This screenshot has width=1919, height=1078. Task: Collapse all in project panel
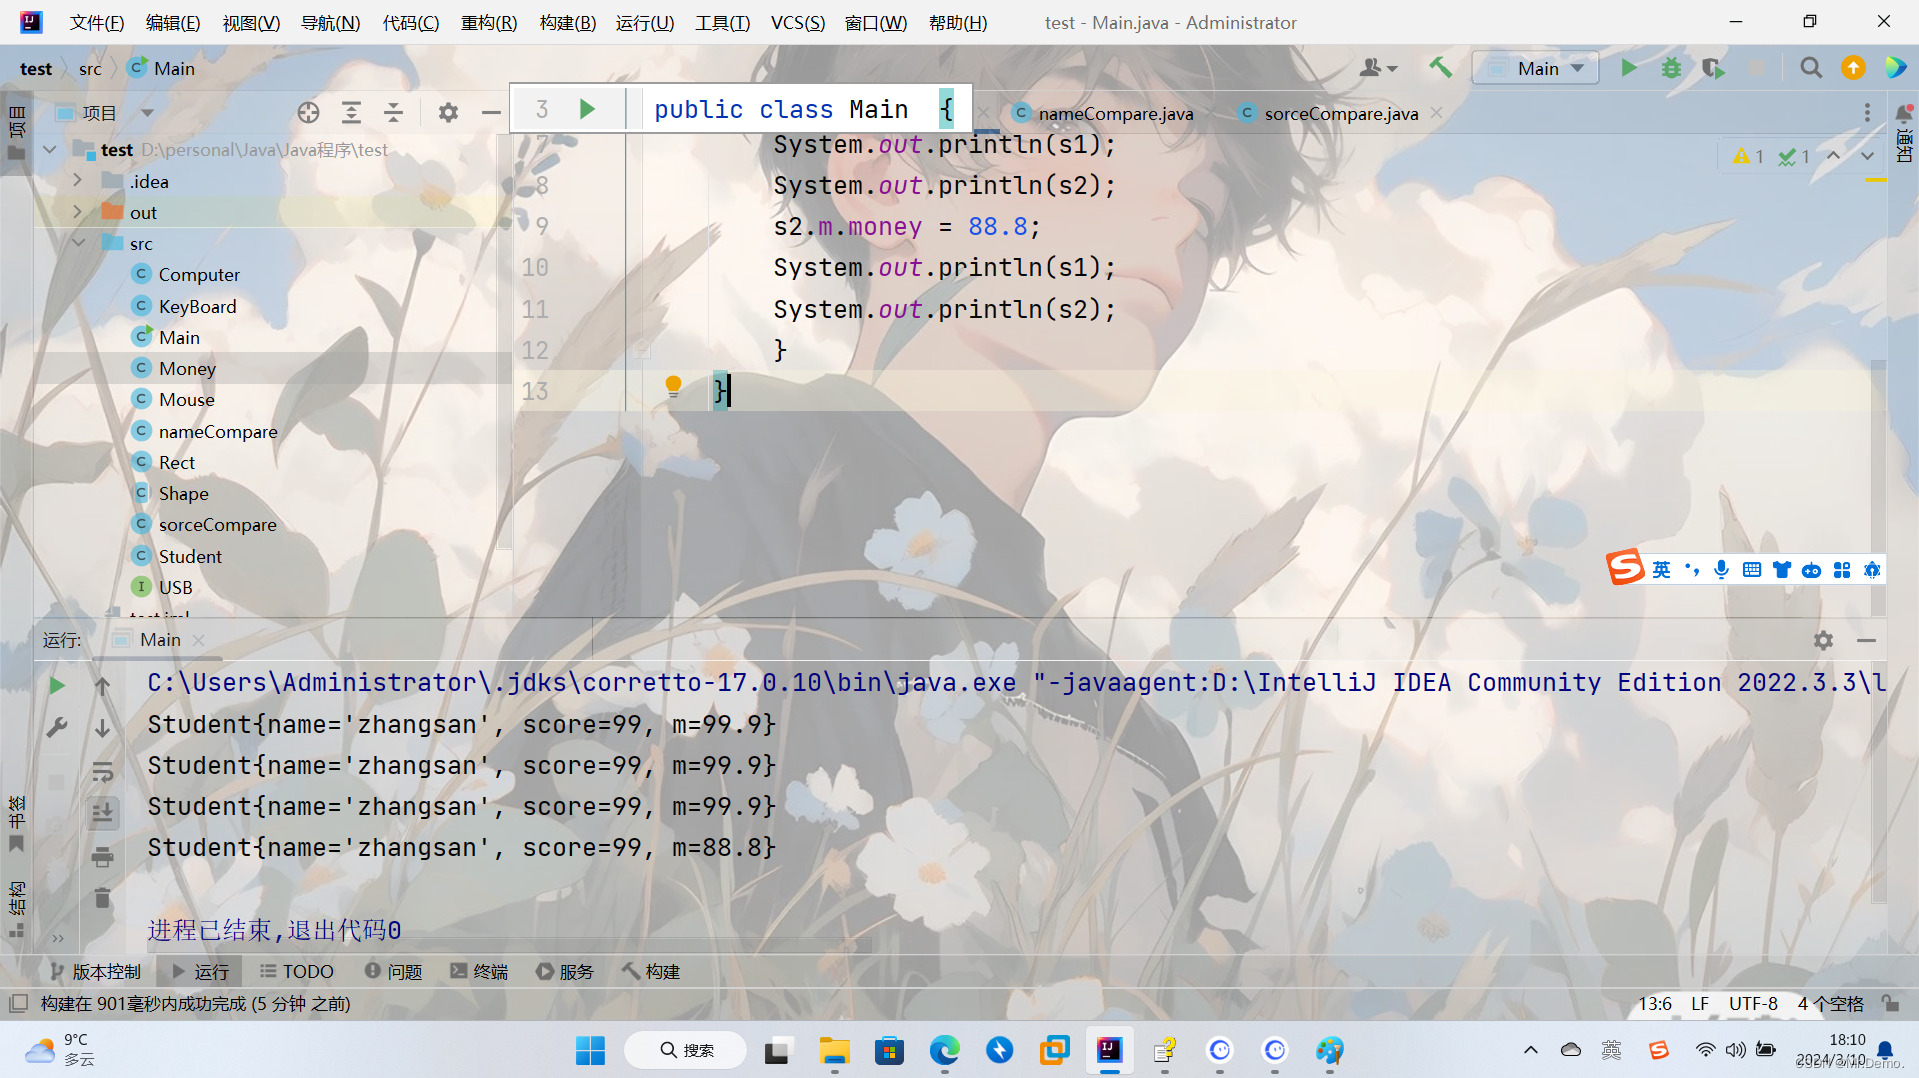click(393, 113)
